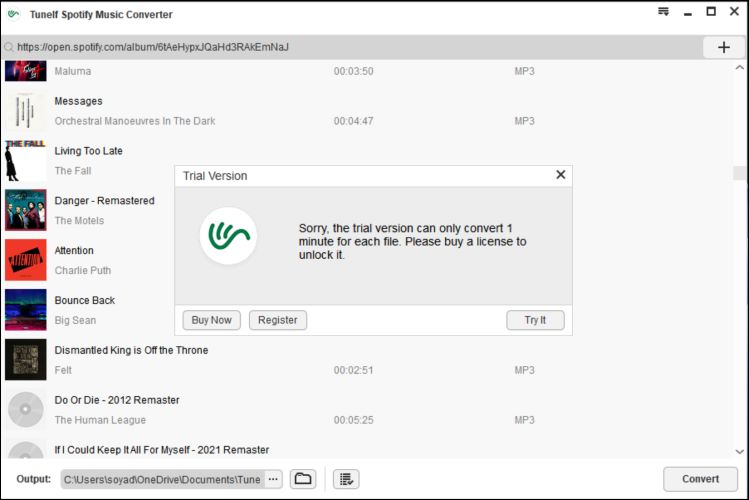Click the TunelF app logo in title bar
The image size is (749, 500).
click(14, 14)
